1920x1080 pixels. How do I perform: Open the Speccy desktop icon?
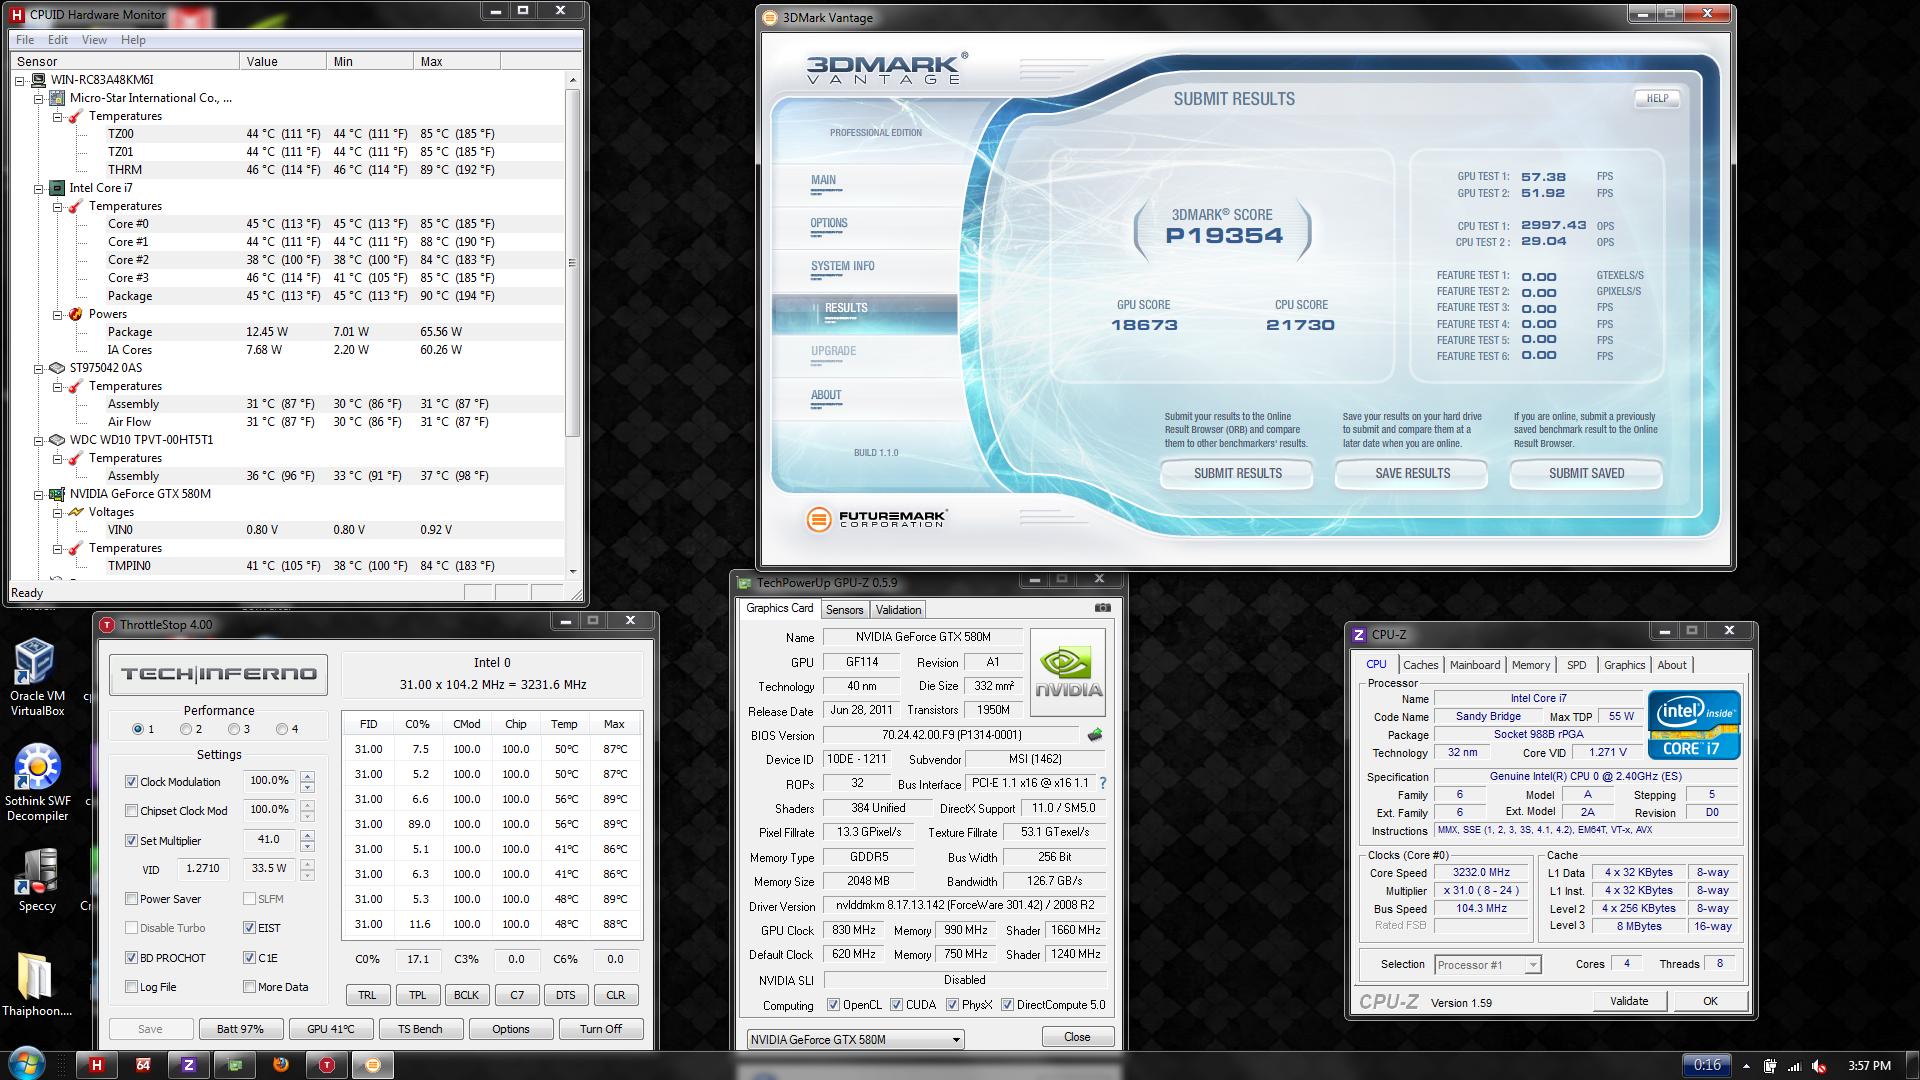point(37,880)
